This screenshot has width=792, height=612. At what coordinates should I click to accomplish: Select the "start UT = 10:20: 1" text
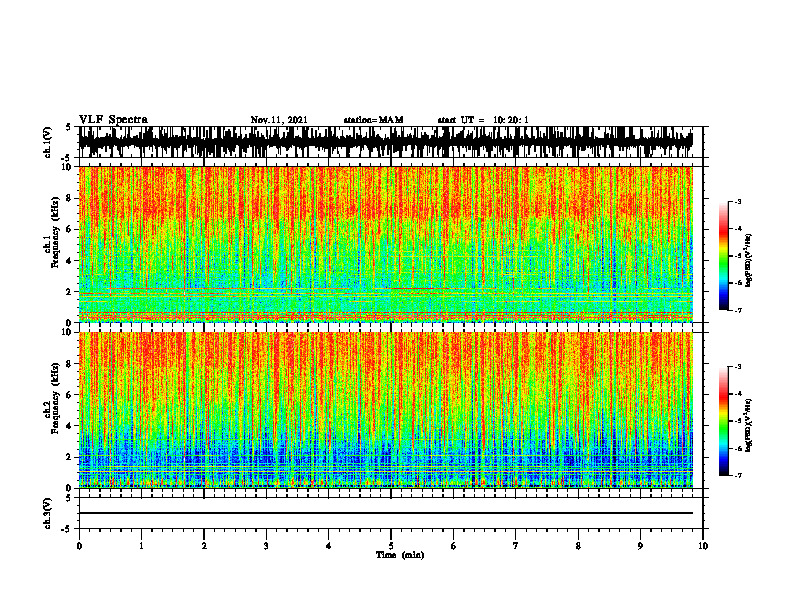[x=483, y=120]
